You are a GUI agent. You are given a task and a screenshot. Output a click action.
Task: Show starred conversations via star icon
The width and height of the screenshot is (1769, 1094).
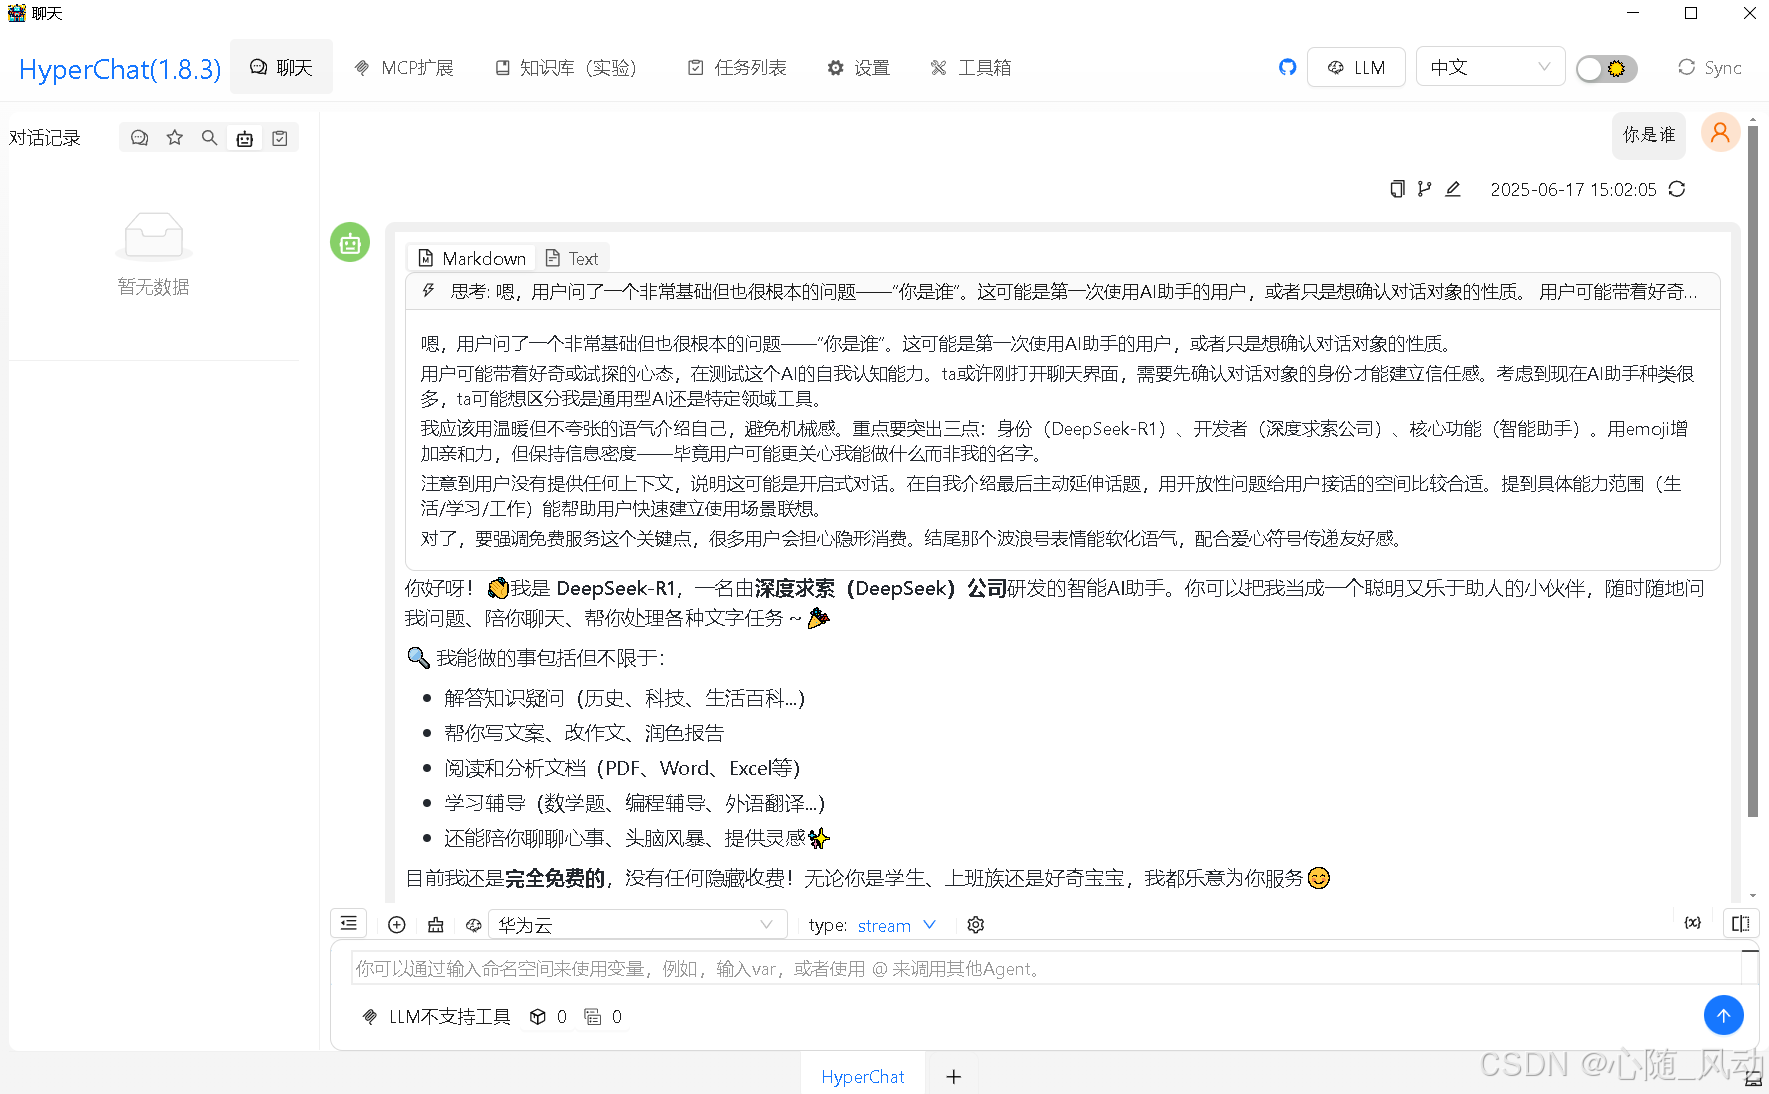coord(175,138)
